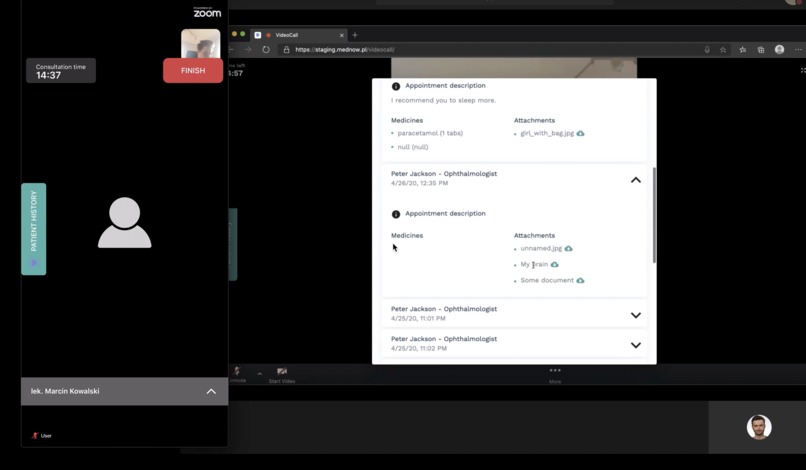The image size is (806, 470).
Task: Open the More three-dot menu
Action: (555, 374)
